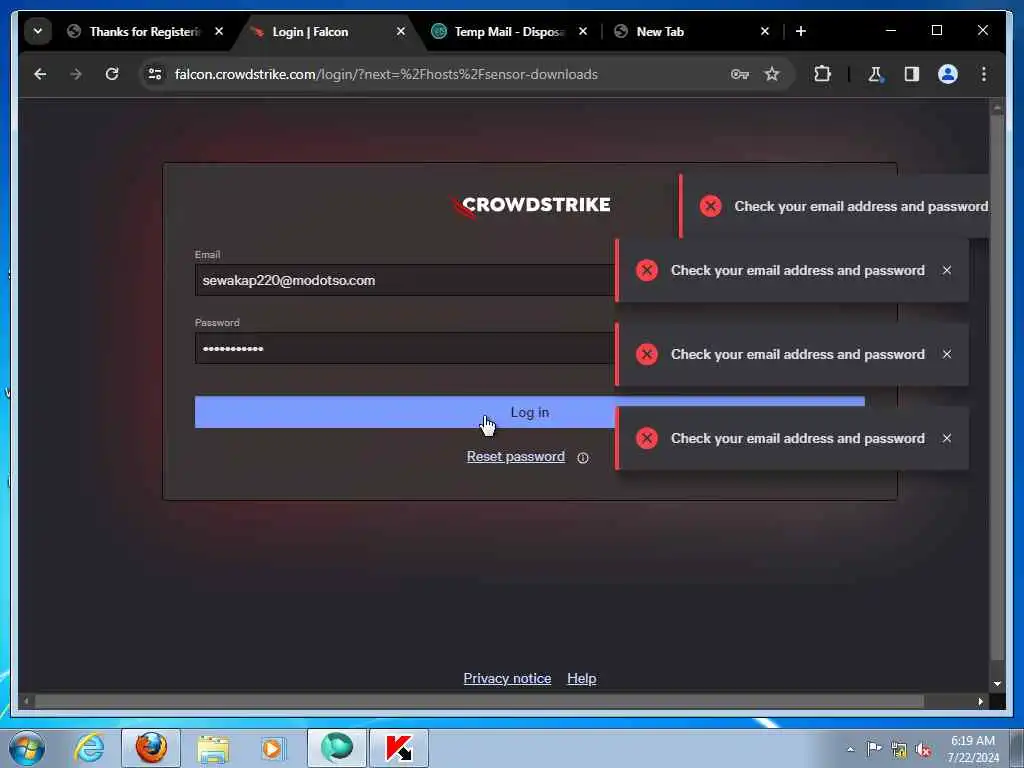This screenshot has width=1024, height=768.
Task: Open Chrome three-dot menu
Action: pos(984,74)
